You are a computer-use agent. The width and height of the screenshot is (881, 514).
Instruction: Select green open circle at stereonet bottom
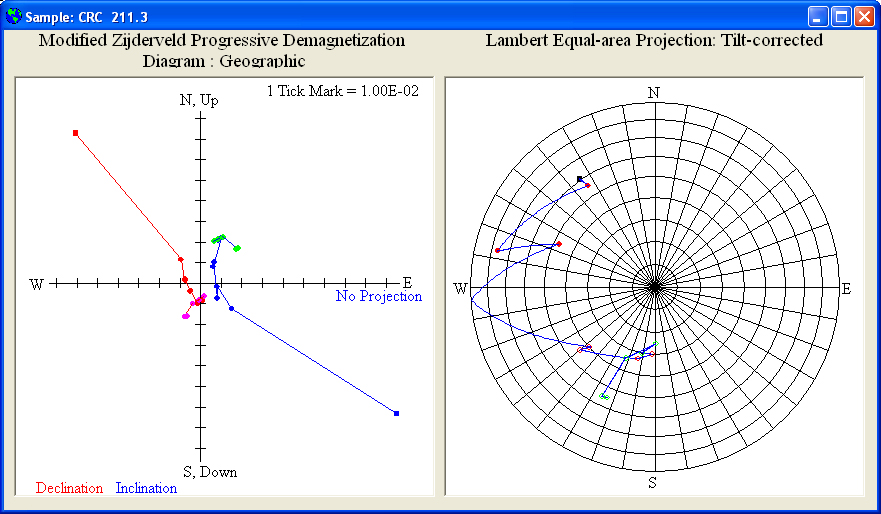(x=604, y=397)
